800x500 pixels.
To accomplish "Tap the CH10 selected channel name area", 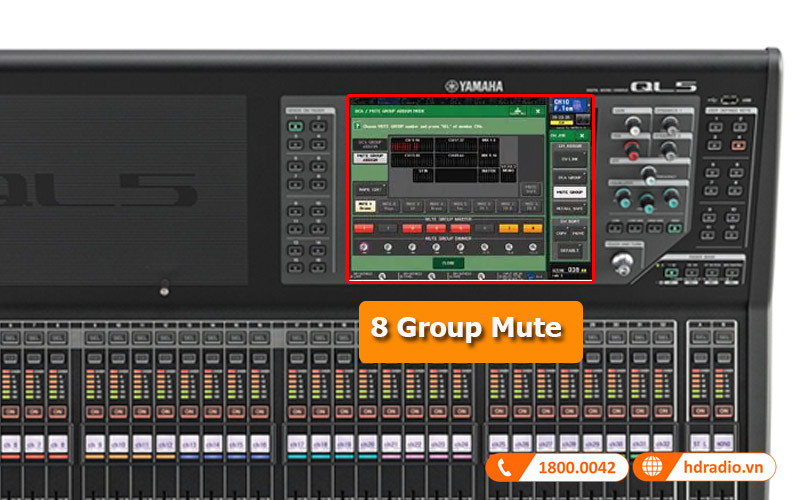I will click(568, 105).
